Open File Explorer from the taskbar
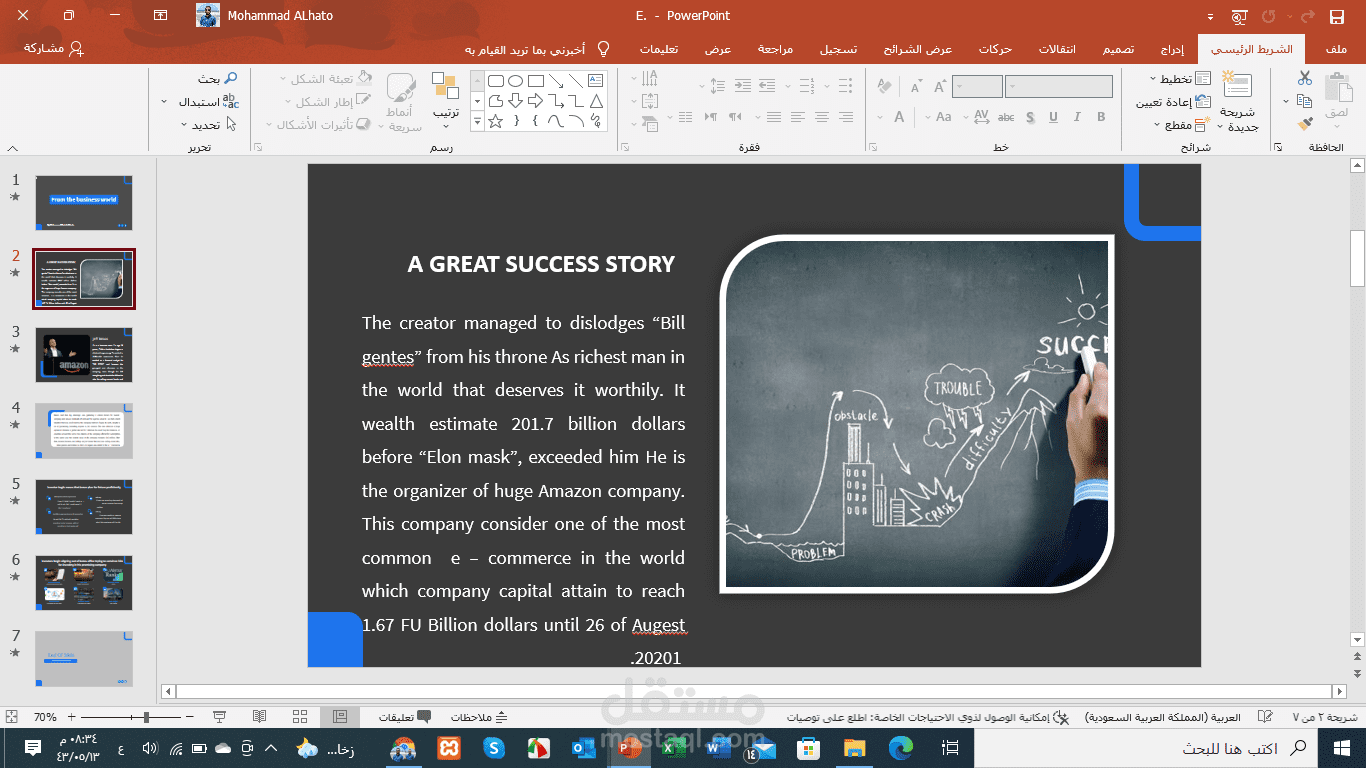1366x768 pixels. tap(854, 748)
